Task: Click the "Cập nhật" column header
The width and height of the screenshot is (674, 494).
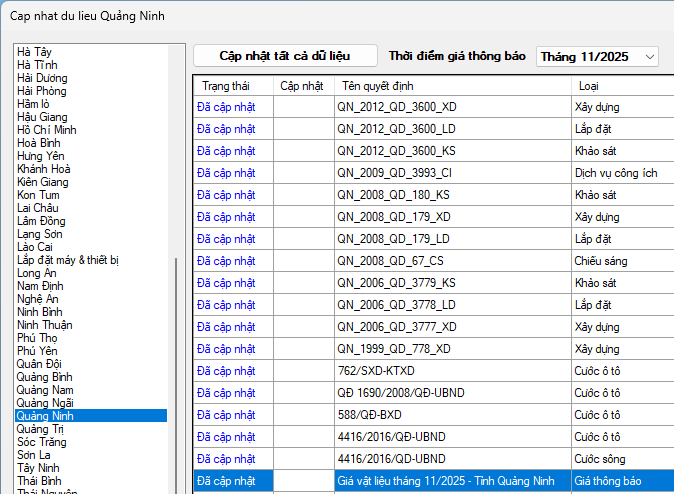Action: tap(302, 85)
